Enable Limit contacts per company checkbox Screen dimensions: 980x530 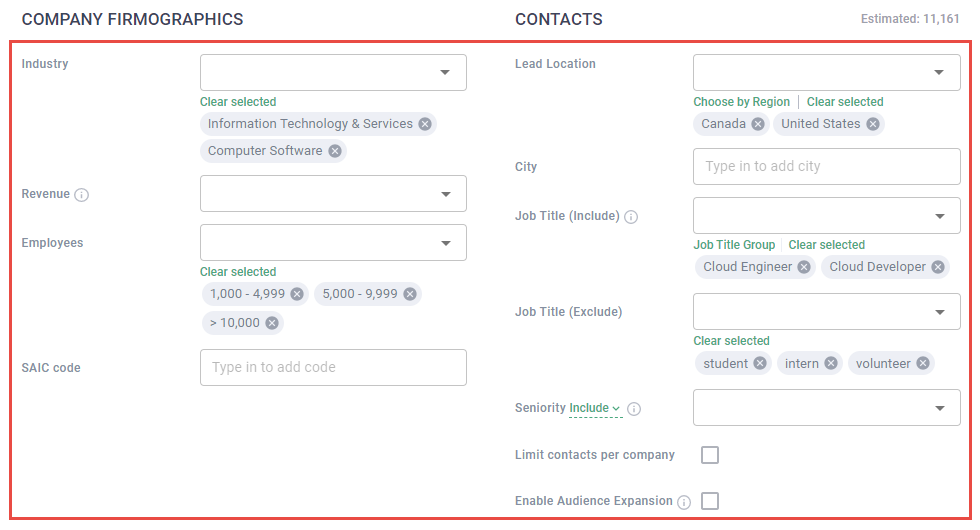pos(710,455)
